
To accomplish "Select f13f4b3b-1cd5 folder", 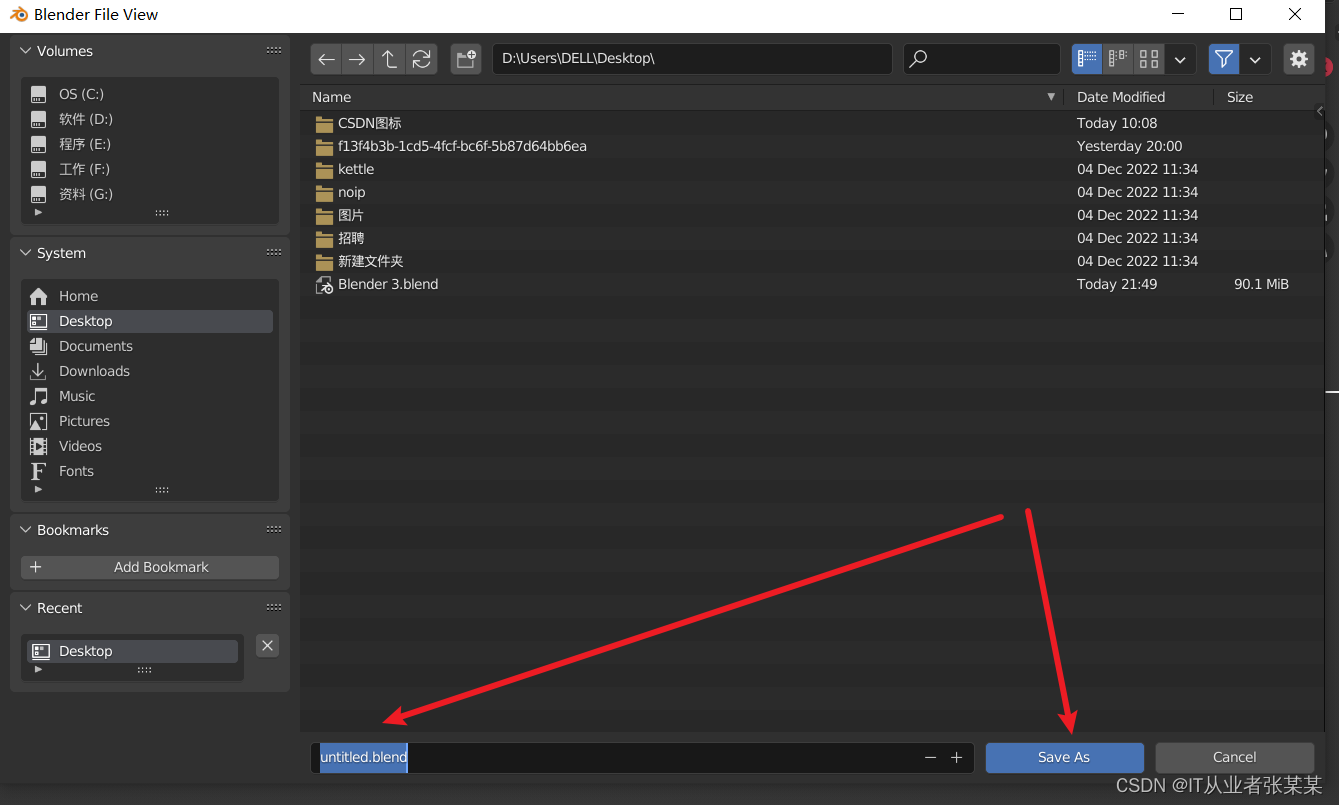I will 812,146.
